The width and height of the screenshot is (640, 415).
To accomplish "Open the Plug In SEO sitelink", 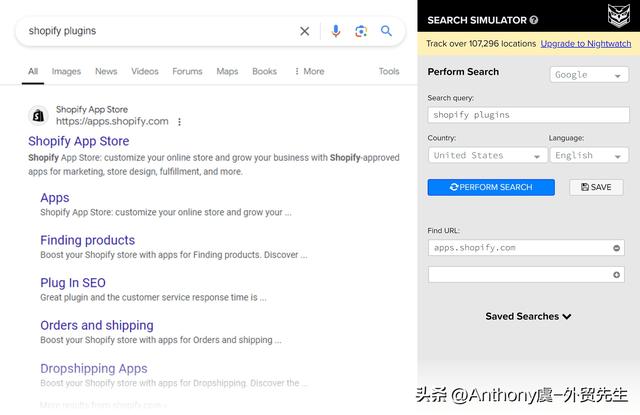I will [73, 283].
